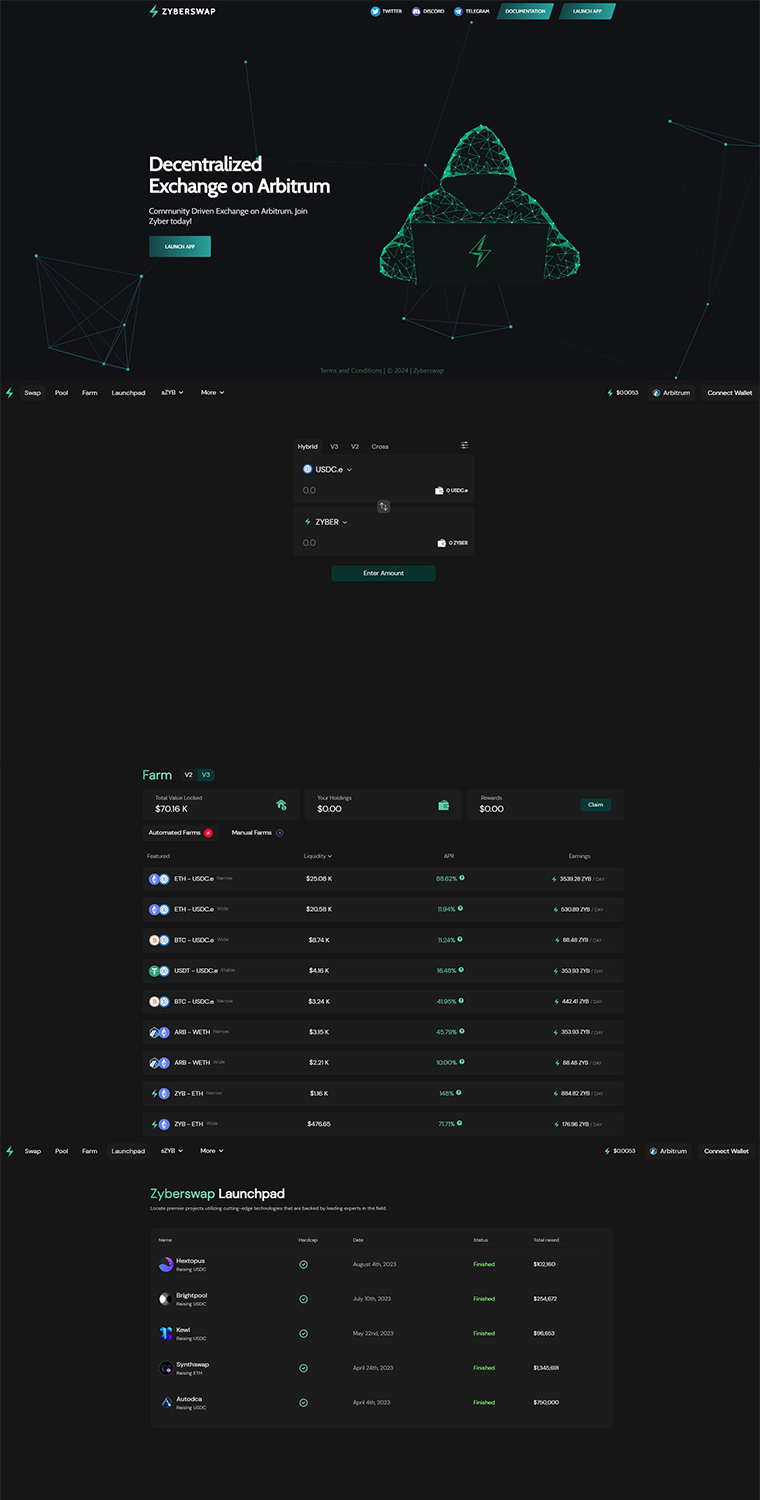Click the USDC.e amount input field
The image size is (760, 1500).
click(x=360, y=490)
